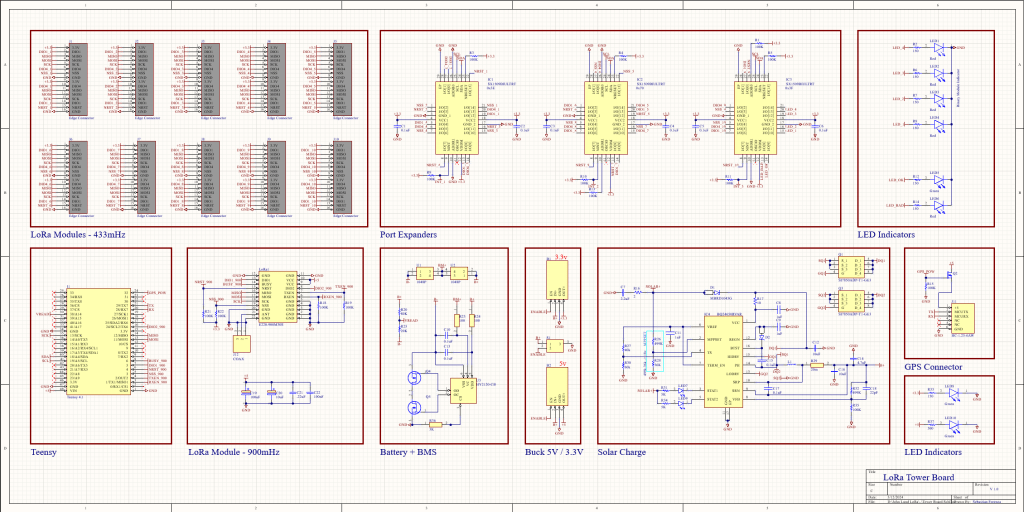Select the LED1 diode symbol
Screen dimensions: 1024x512
click(938, 48)
